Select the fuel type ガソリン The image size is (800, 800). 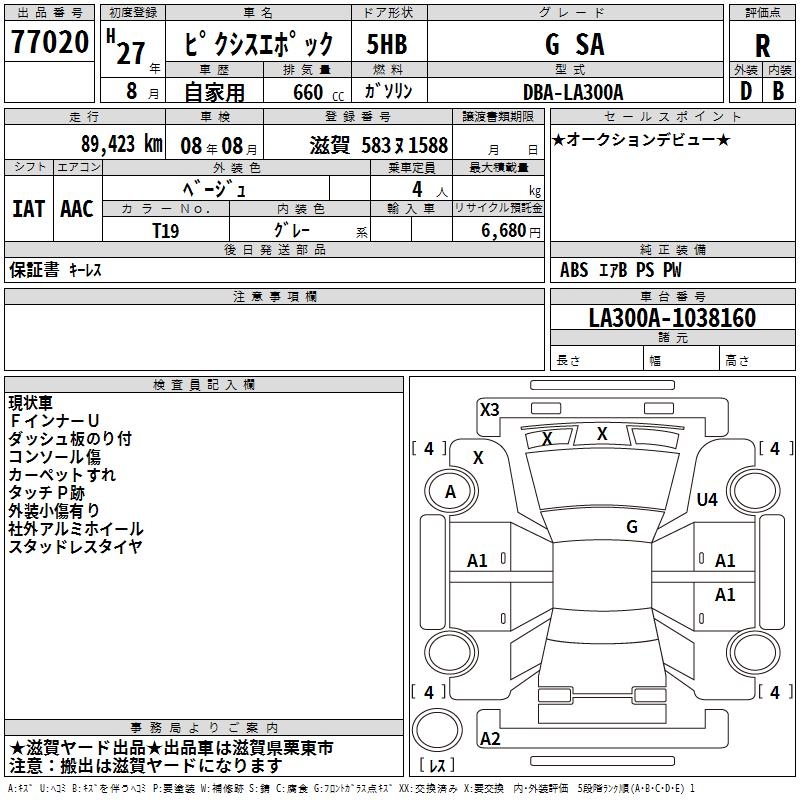tap(388, 91)
